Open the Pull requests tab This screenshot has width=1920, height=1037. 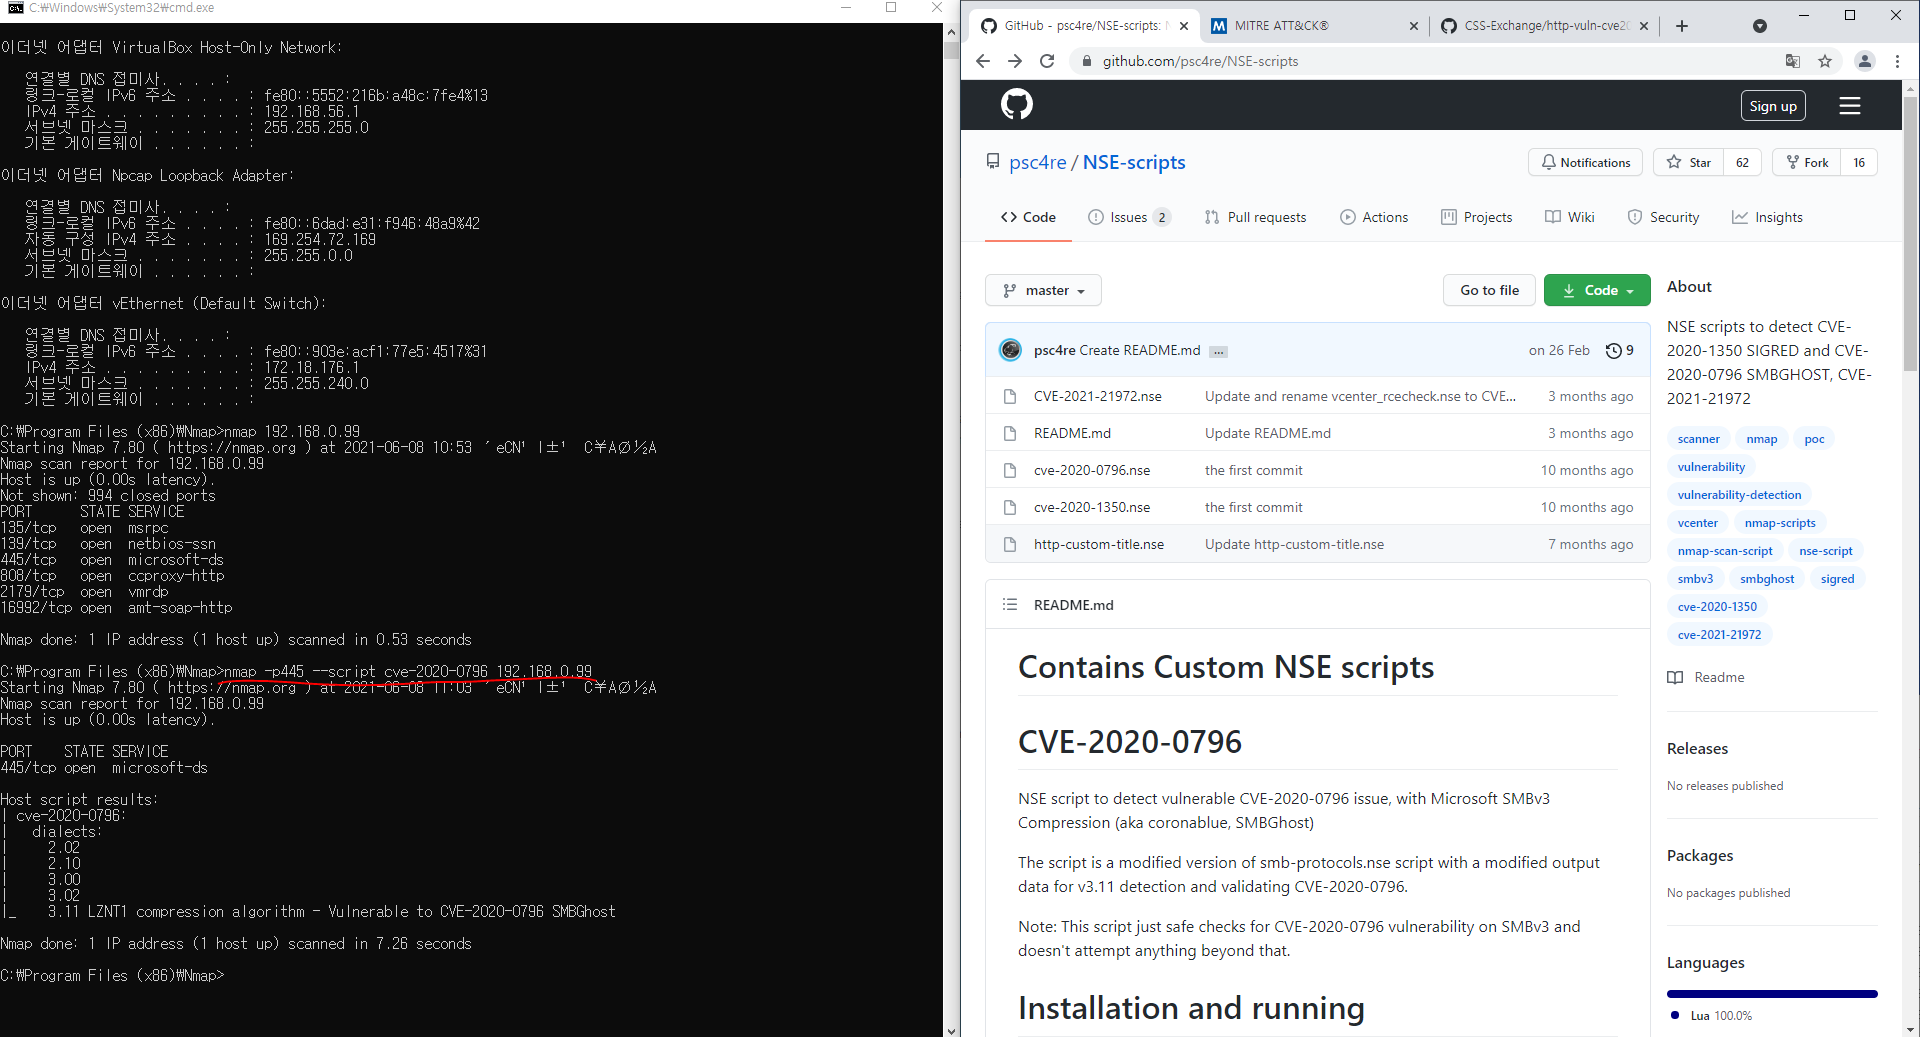pos(1255,217)
